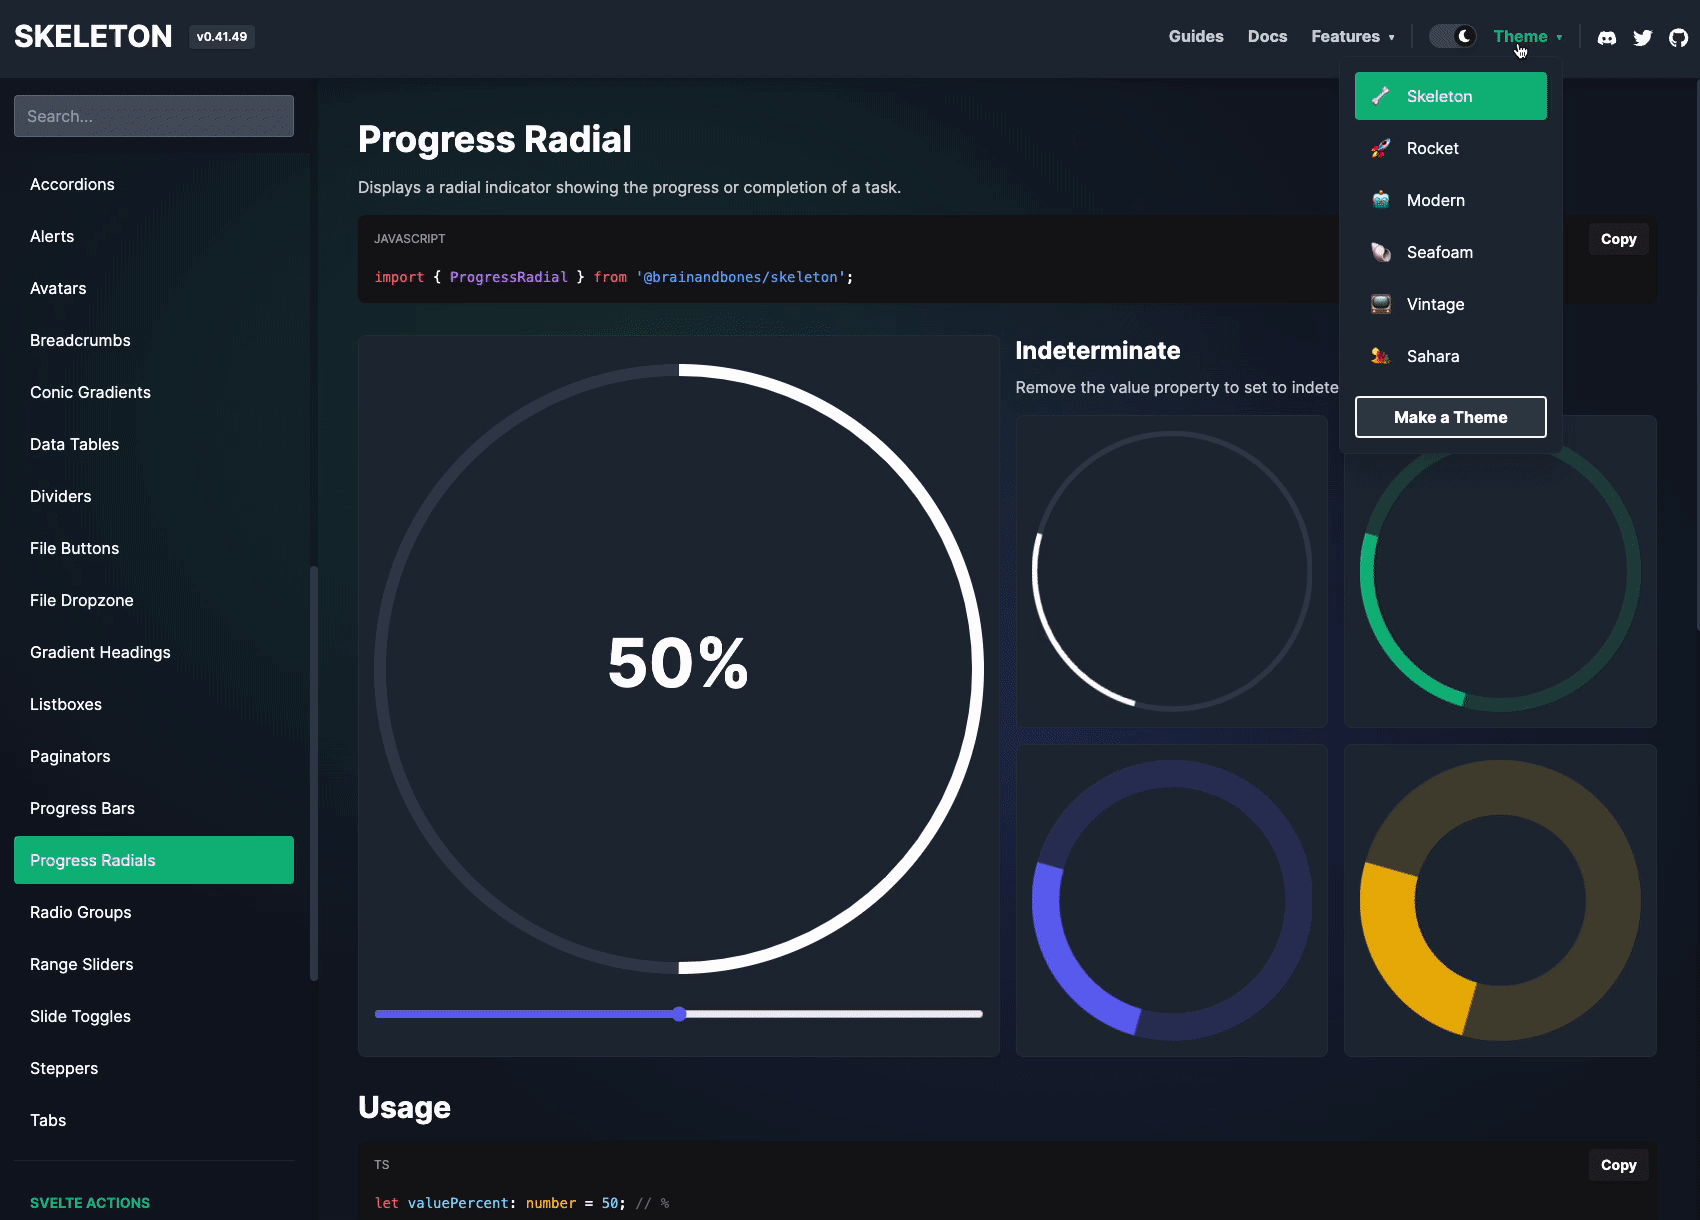This screenshot has width=1700, height=1220.
Task: Click the Make a Theme button
Action: 1451,417
